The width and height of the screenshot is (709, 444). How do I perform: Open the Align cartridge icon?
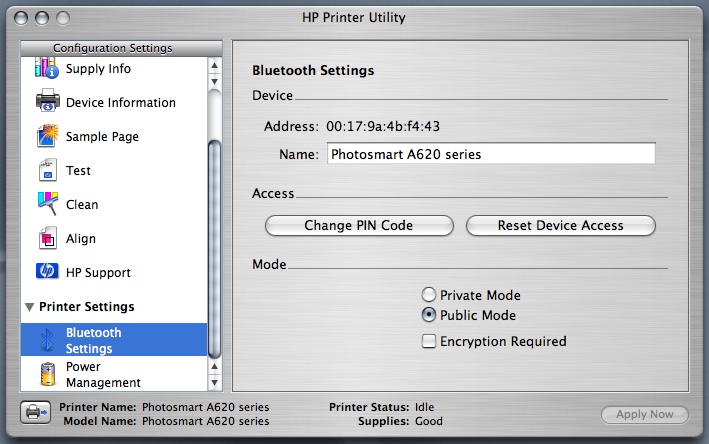point(47,238)
